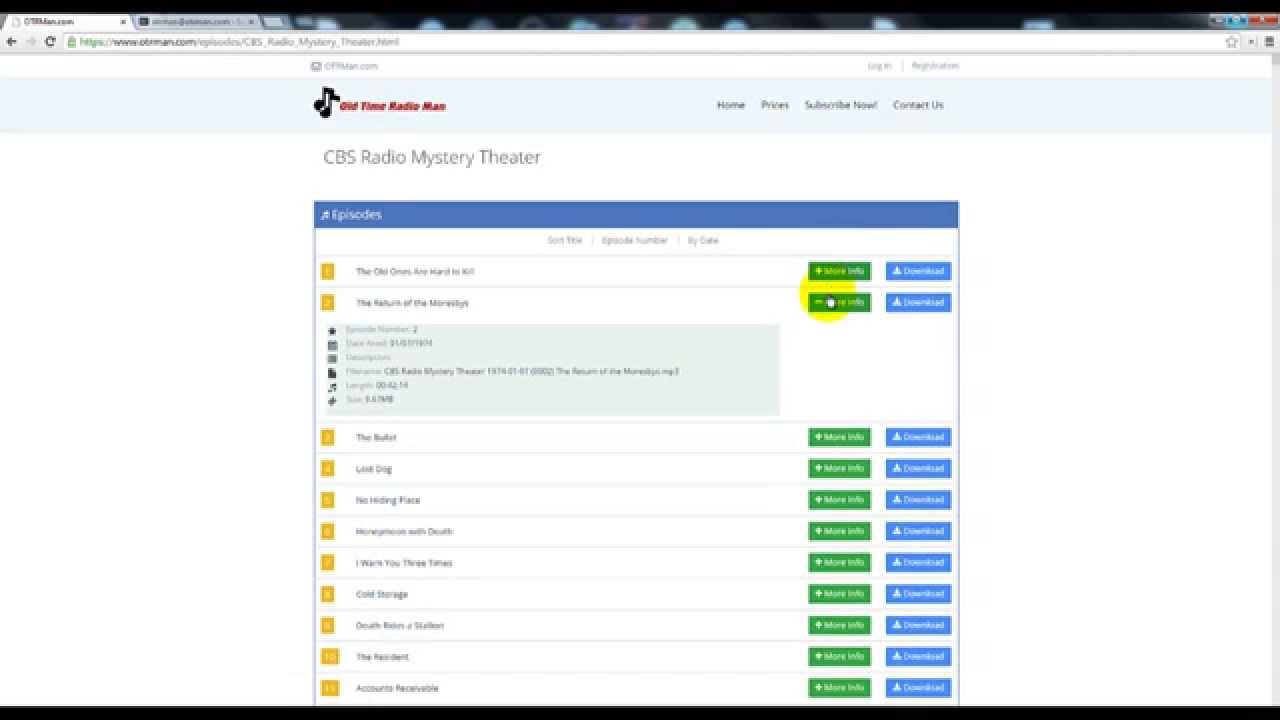
Task: Sort episodes by Episode Number
Action: (x=634, y=240)
